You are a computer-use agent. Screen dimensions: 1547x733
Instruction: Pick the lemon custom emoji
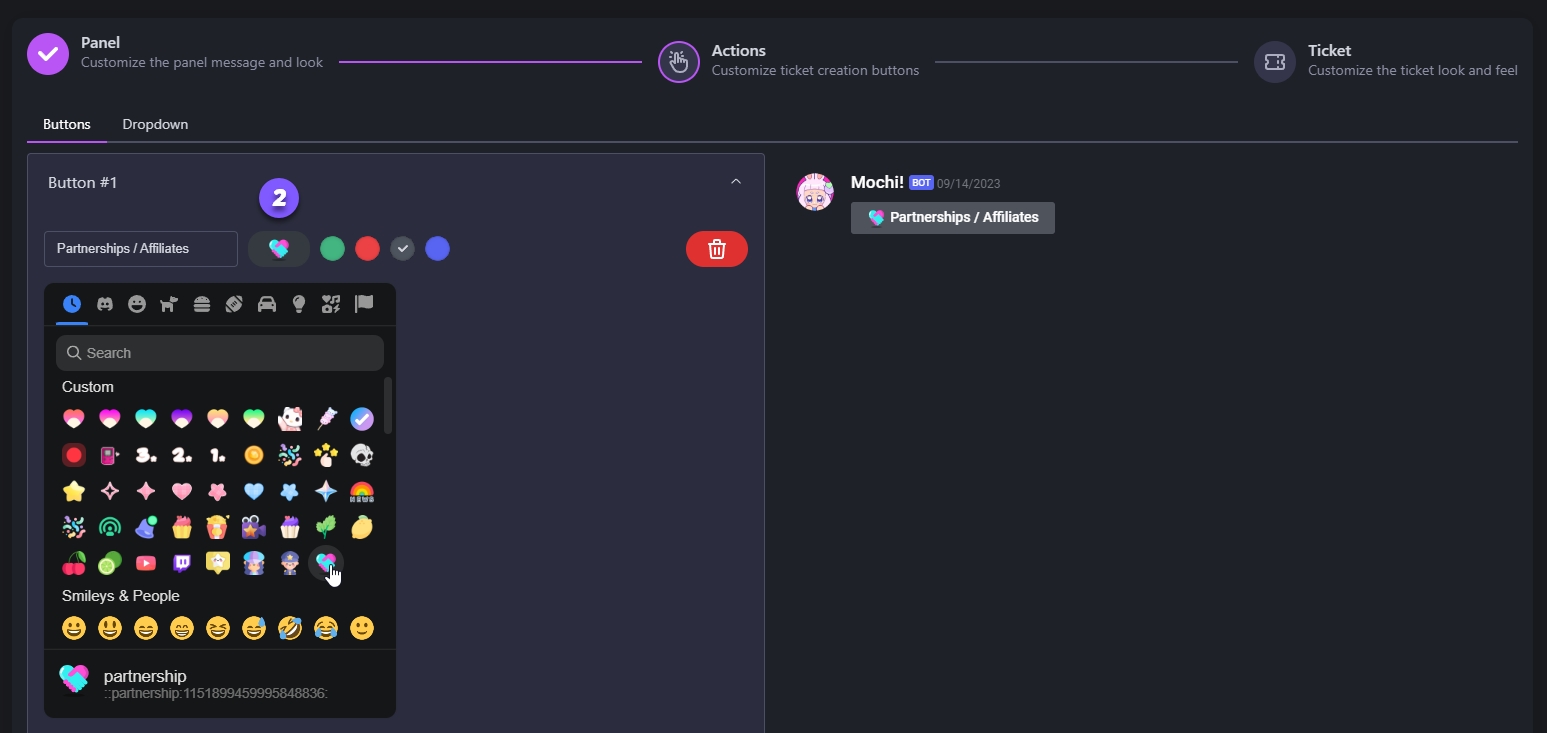(x=362, y=527)
